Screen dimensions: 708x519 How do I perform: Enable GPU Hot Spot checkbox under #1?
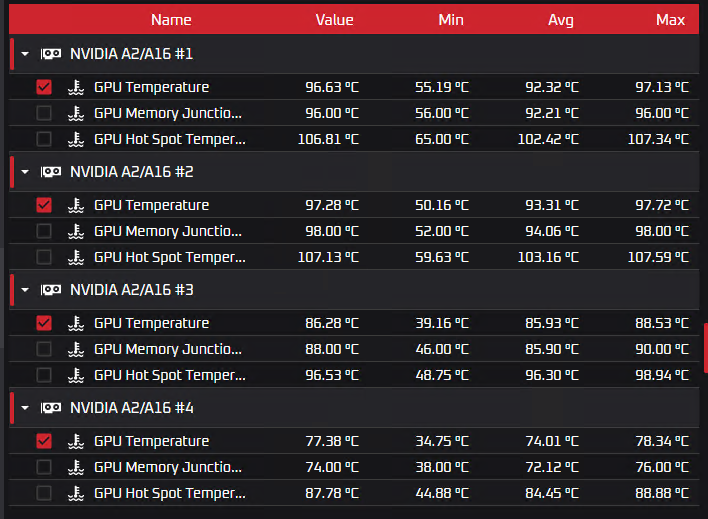click(44, 139)
